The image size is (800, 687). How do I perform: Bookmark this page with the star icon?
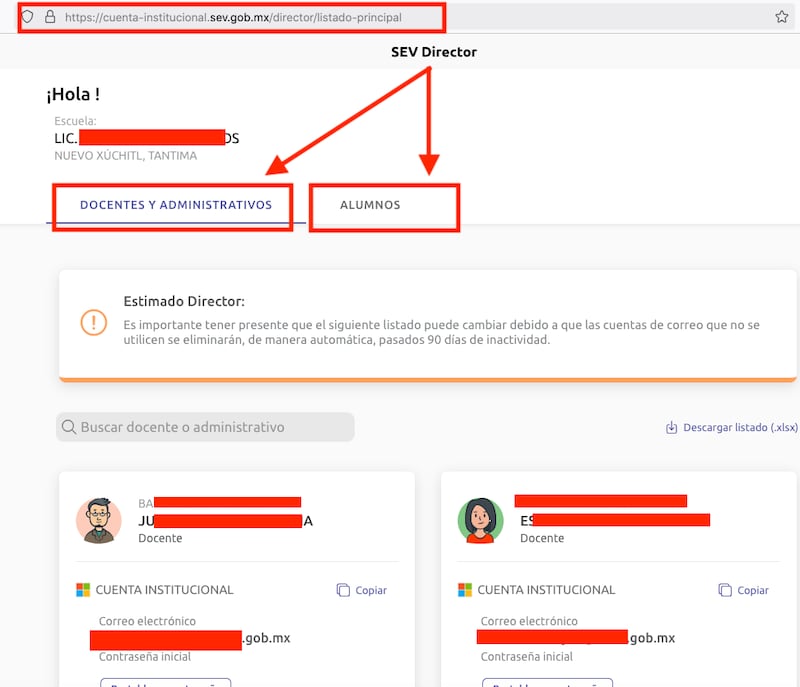point(782,17)
